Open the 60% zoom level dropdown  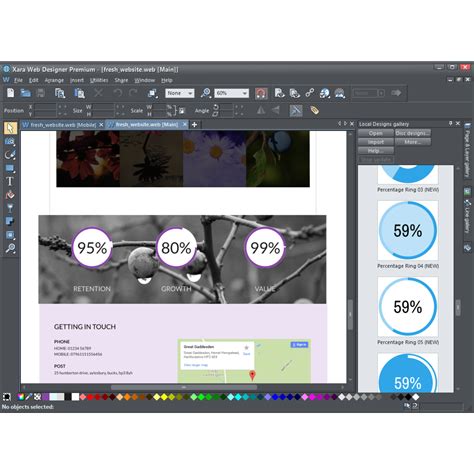coord(232,93)
